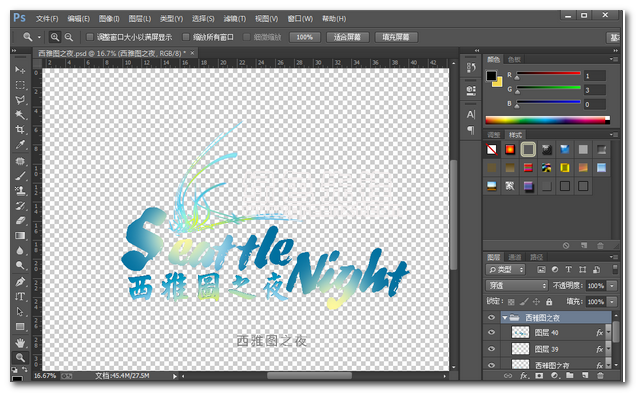Select the Clone Stamp tool

pyautogui.click(x=20, y=191)
